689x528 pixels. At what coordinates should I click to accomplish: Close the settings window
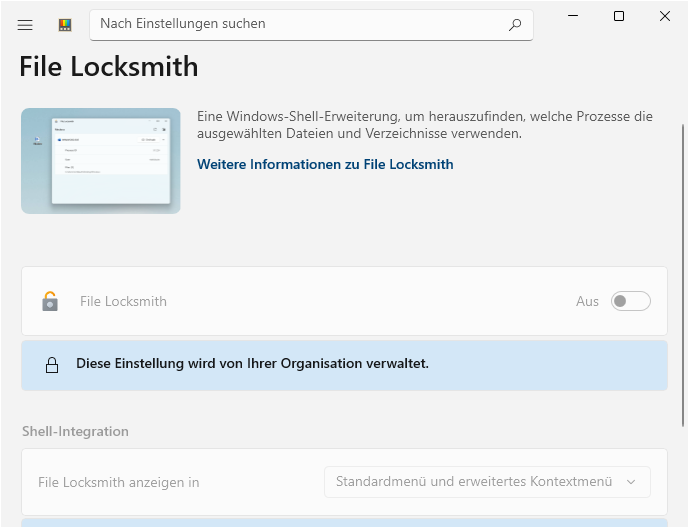665,16
